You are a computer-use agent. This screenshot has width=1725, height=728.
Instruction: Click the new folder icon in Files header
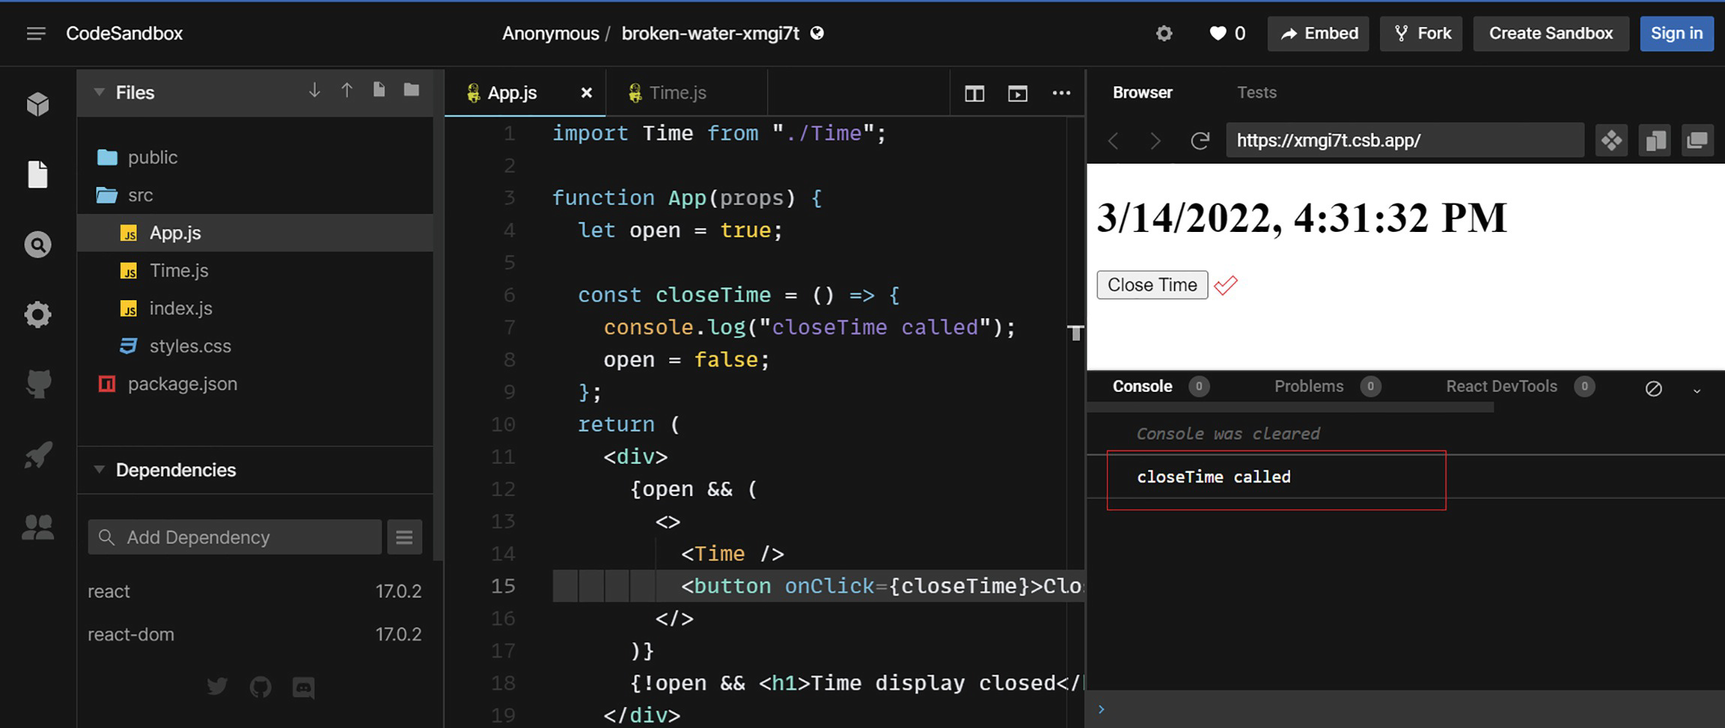[x=411, y=91]
